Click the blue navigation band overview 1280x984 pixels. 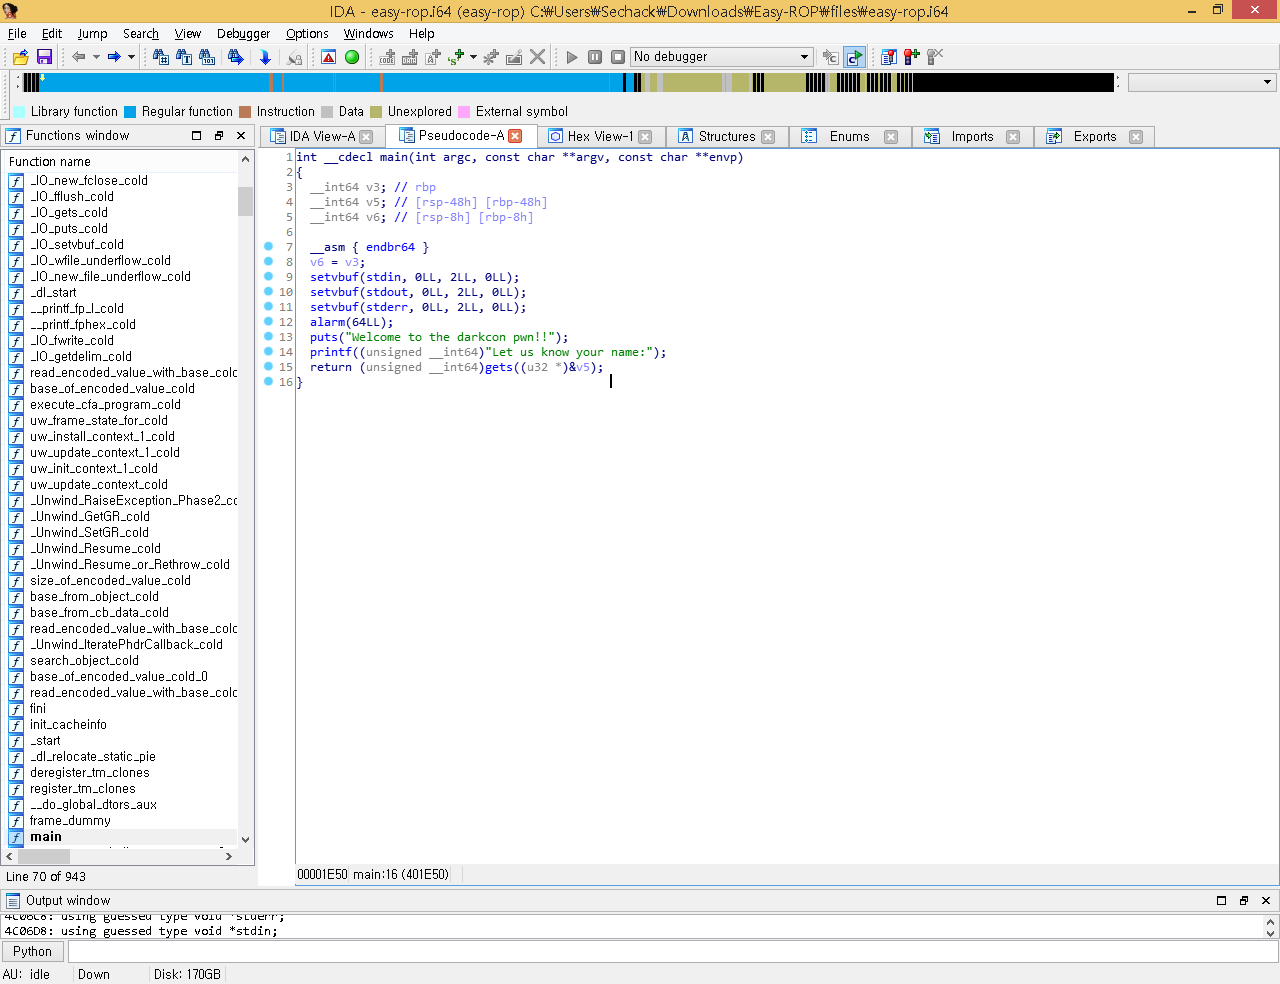pos(568,83)
